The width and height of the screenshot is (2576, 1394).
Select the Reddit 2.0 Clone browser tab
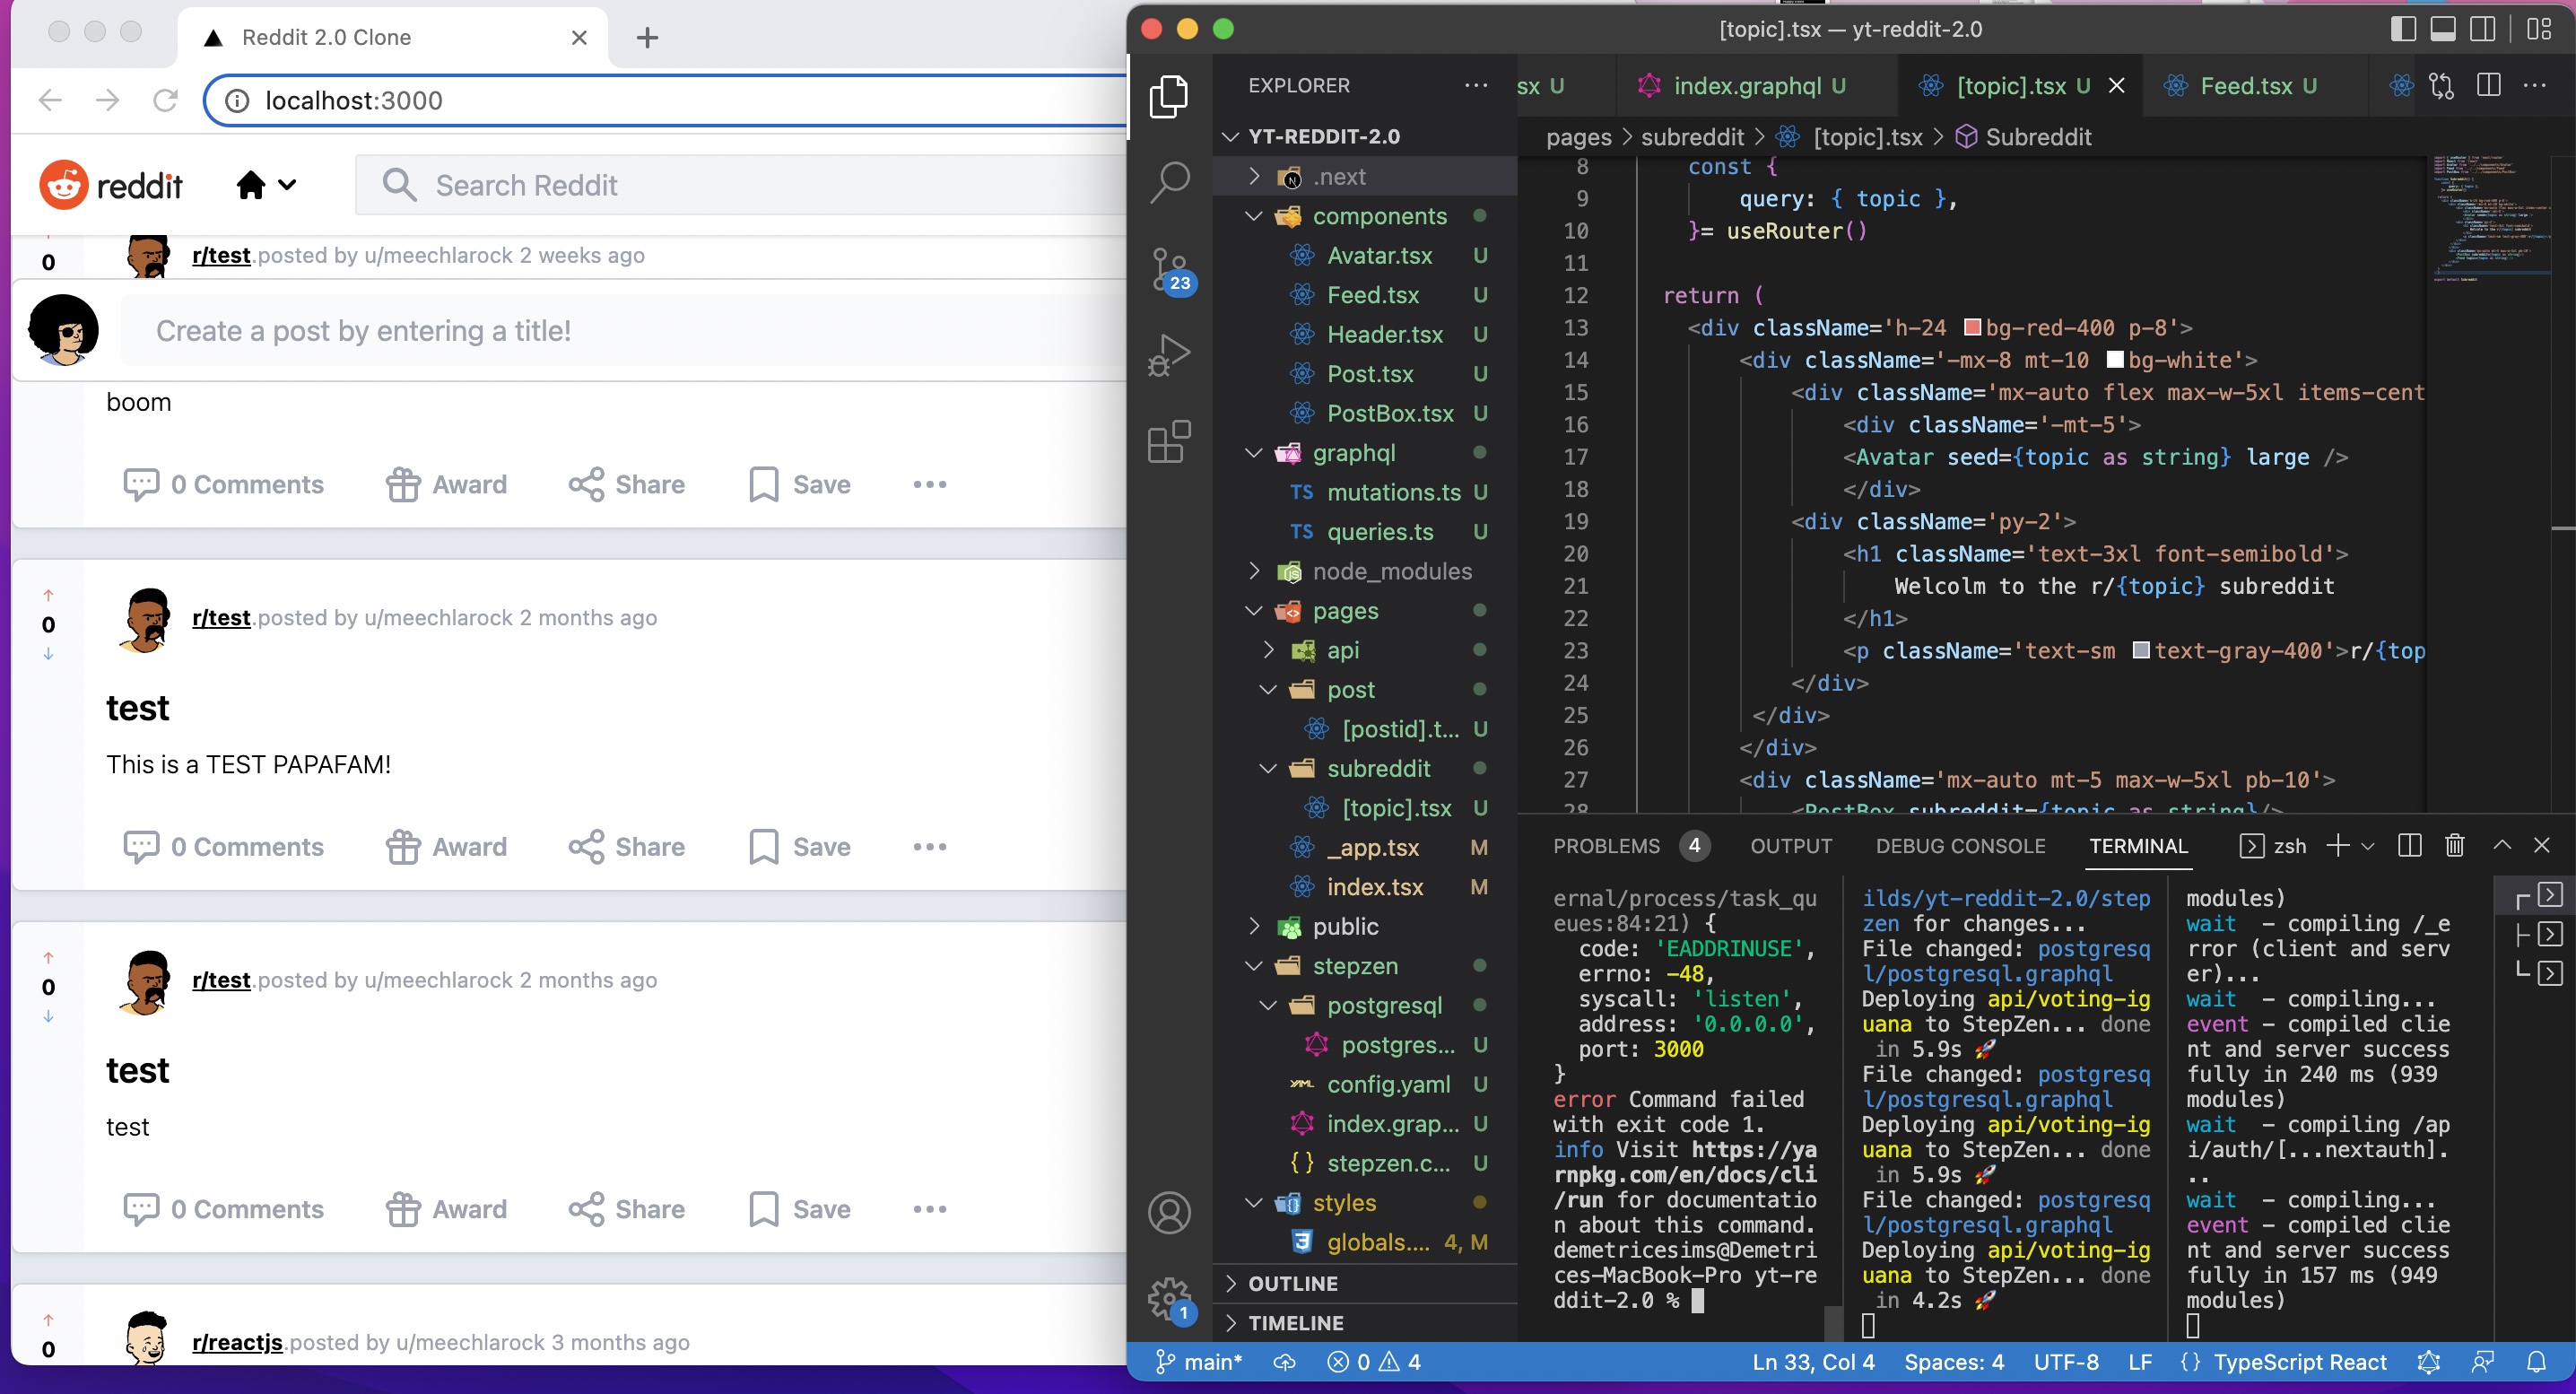point(393,38)
